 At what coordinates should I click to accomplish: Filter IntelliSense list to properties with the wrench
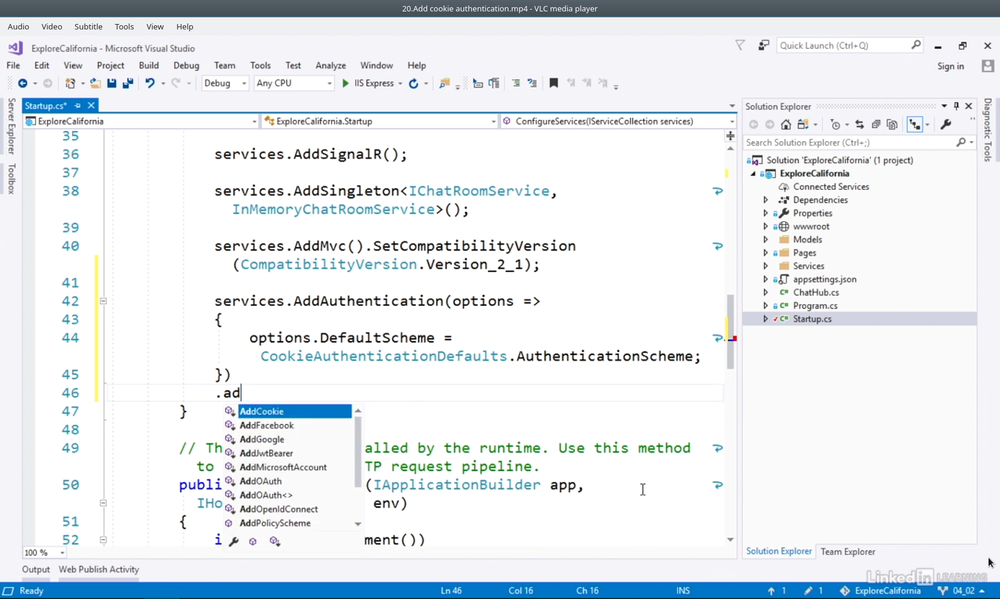[x=233, y=541]
